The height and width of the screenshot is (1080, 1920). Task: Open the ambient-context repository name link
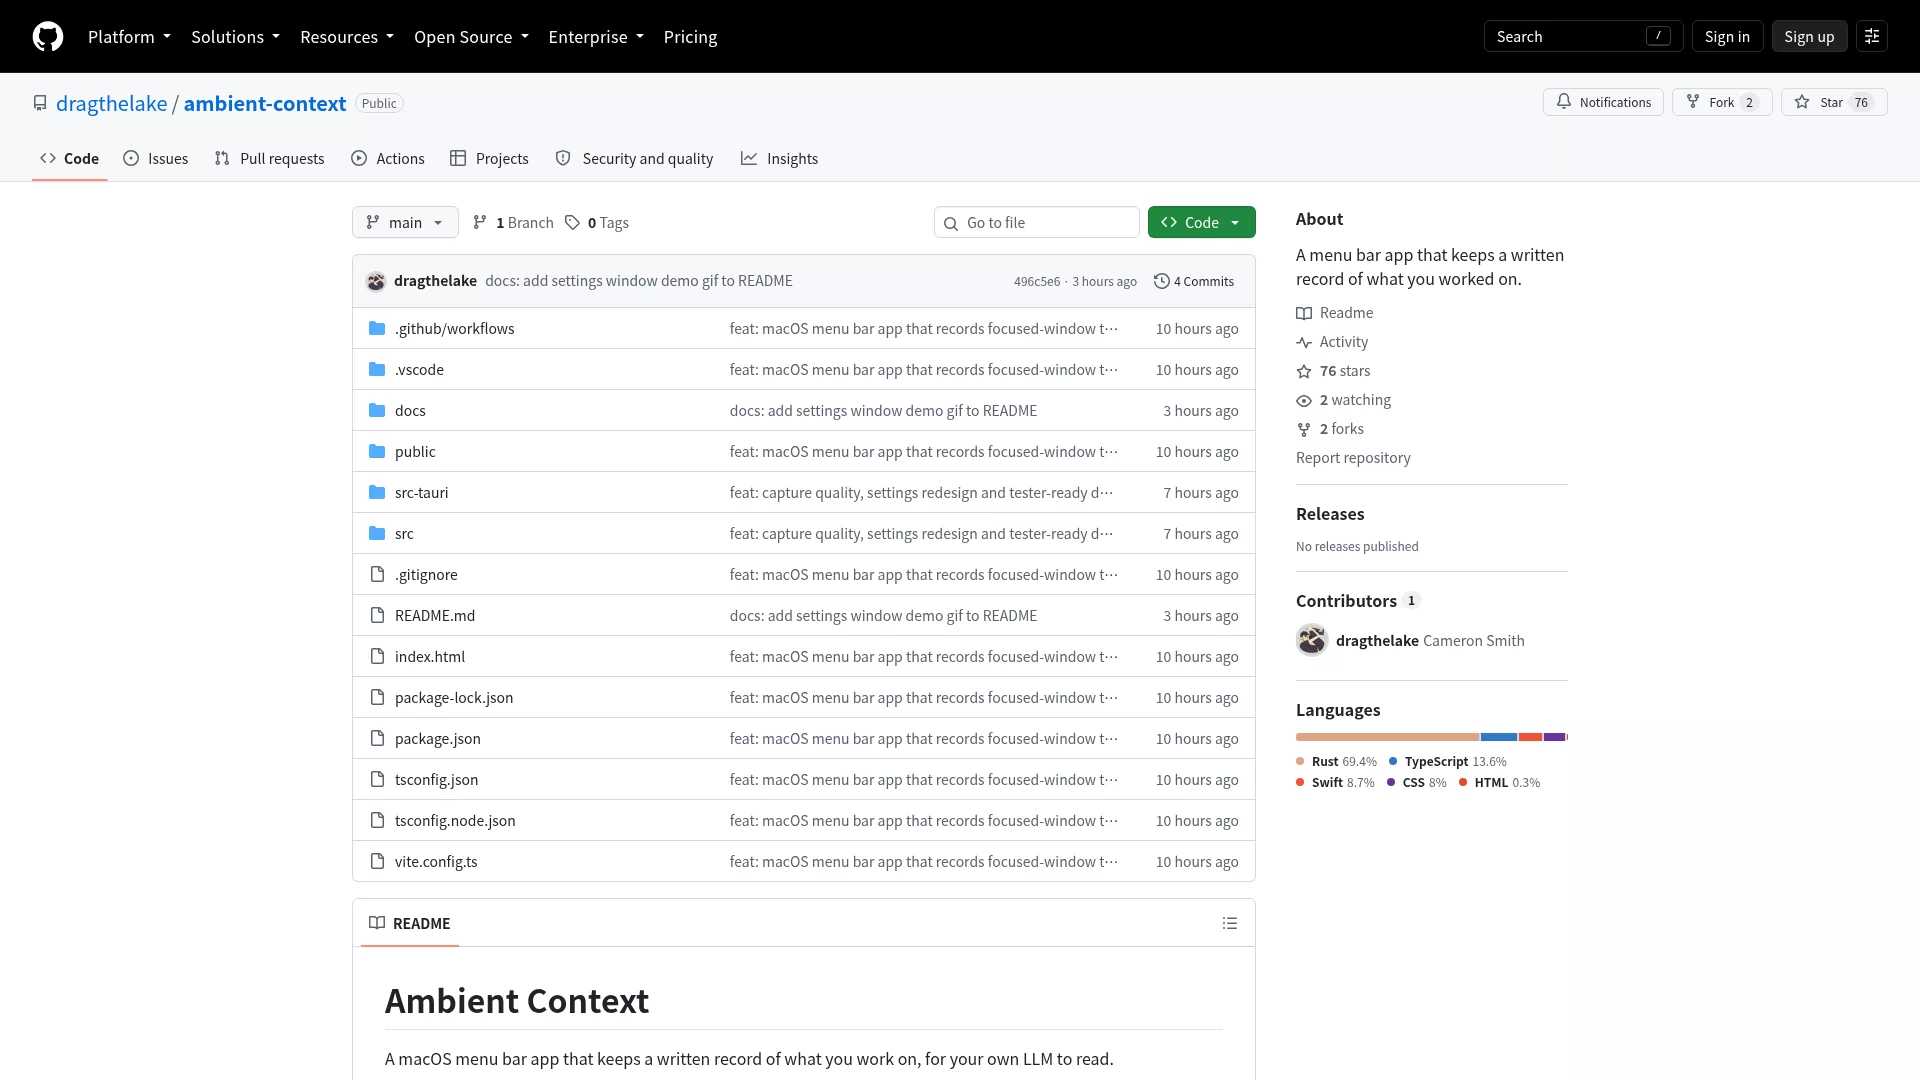click(265, 103)
